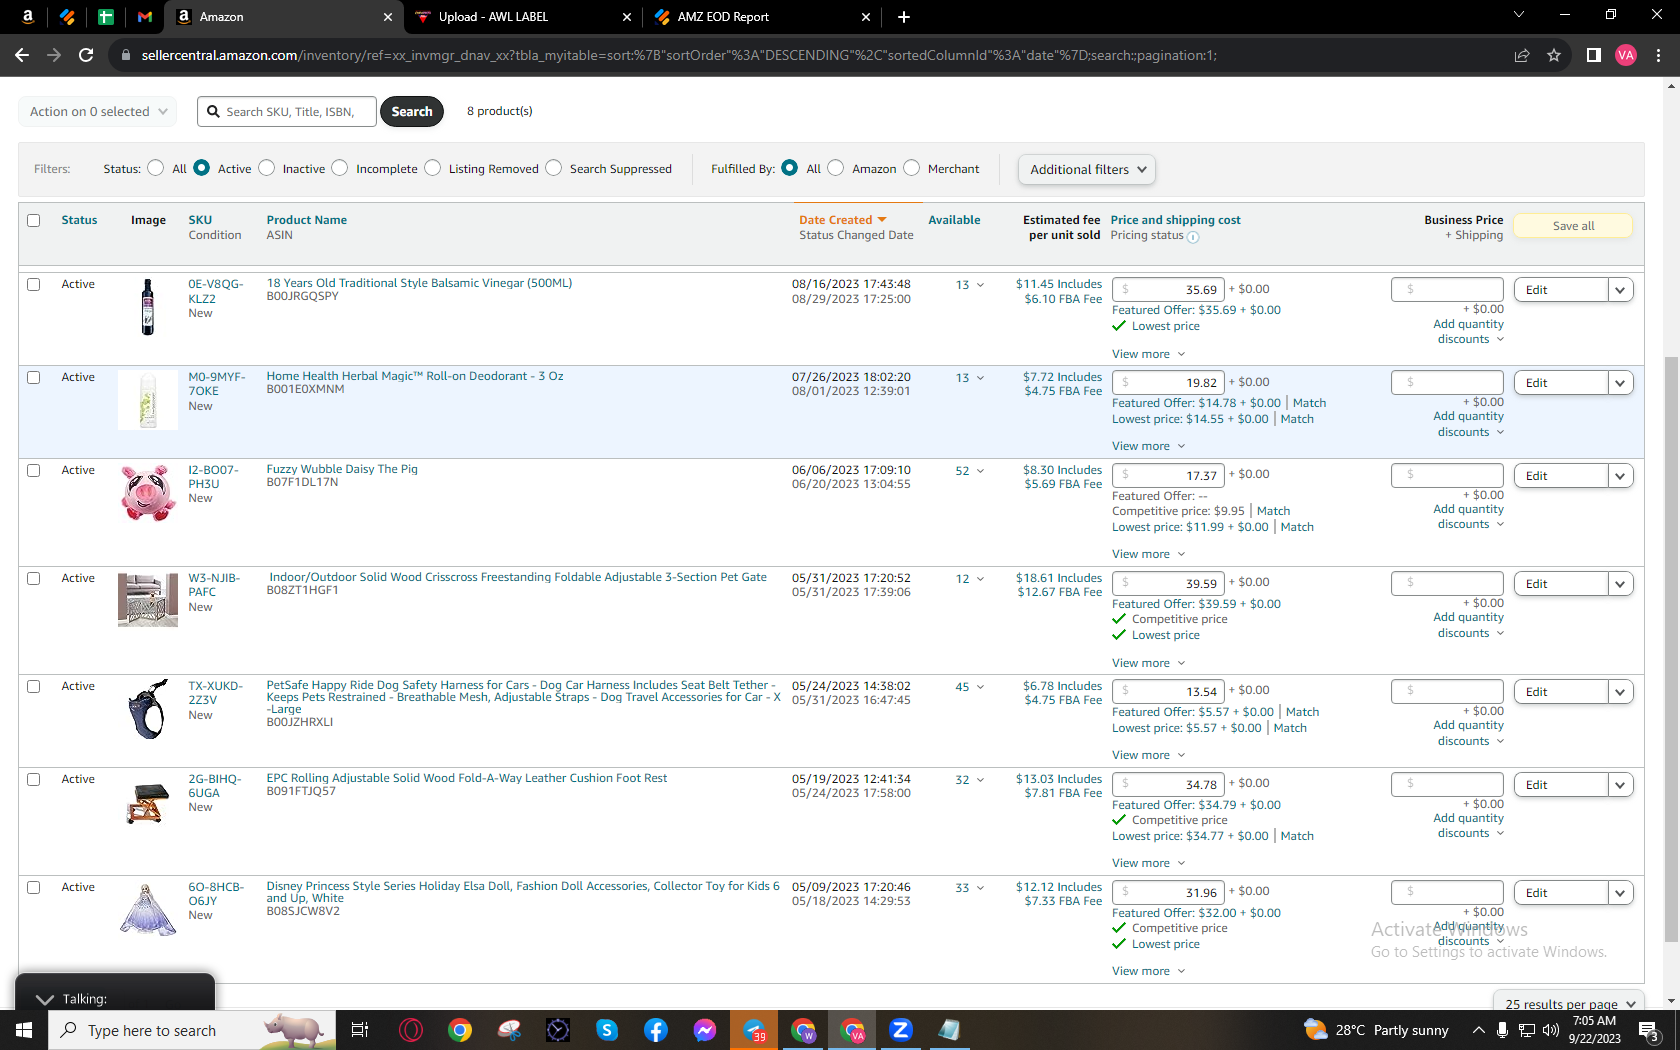Click the Search button
The width and height of the screenshot is (1680, 1050).
[412, 111]
